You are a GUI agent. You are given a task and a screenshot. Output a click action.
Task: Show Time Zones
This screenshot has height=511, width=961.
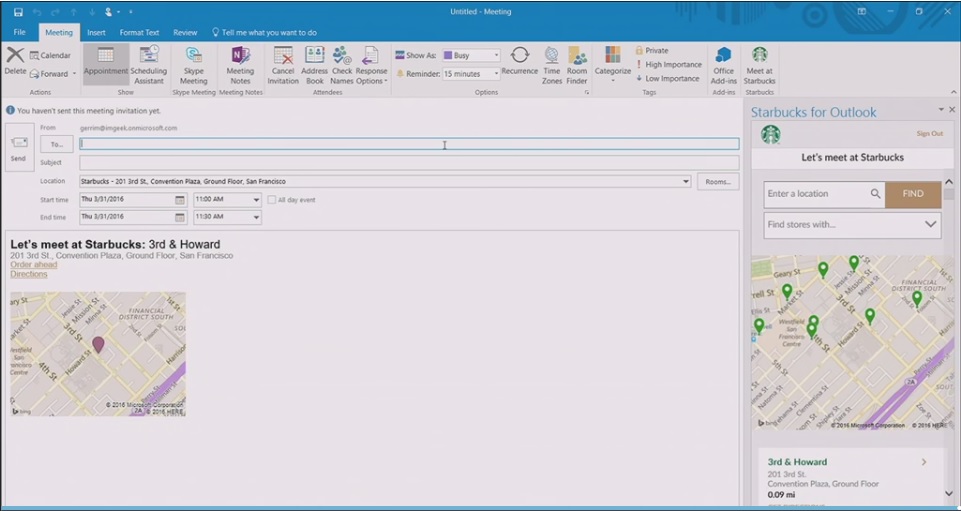(552, 64)
